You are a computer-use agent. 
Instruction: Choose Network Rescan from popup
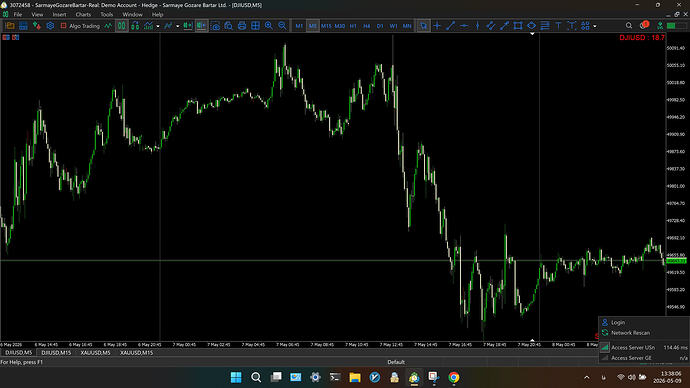point(644,333)
